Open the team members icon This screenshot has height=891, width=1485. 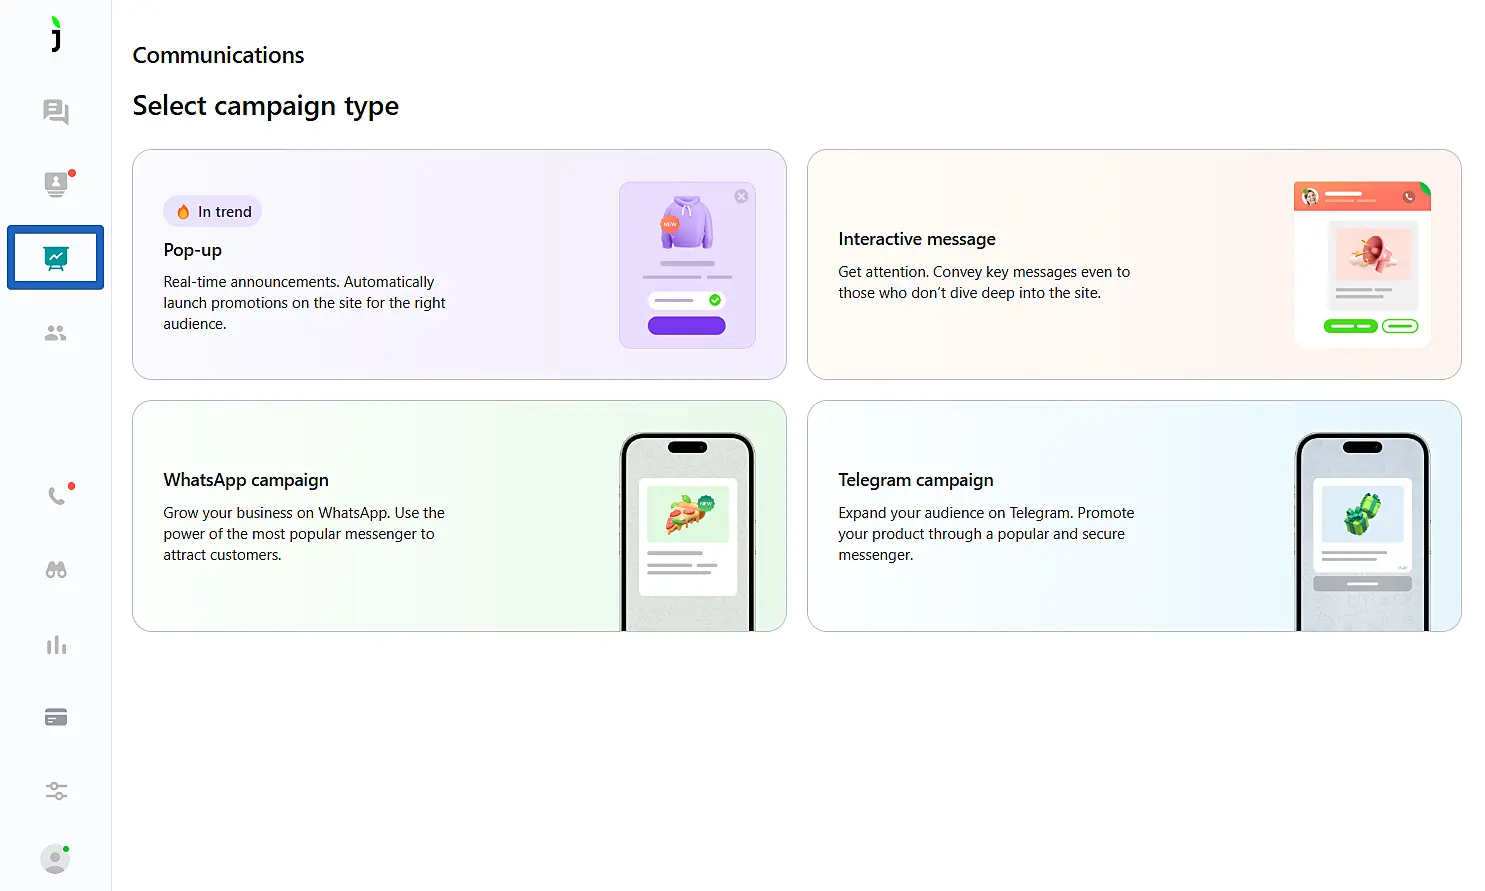point(56,333)
